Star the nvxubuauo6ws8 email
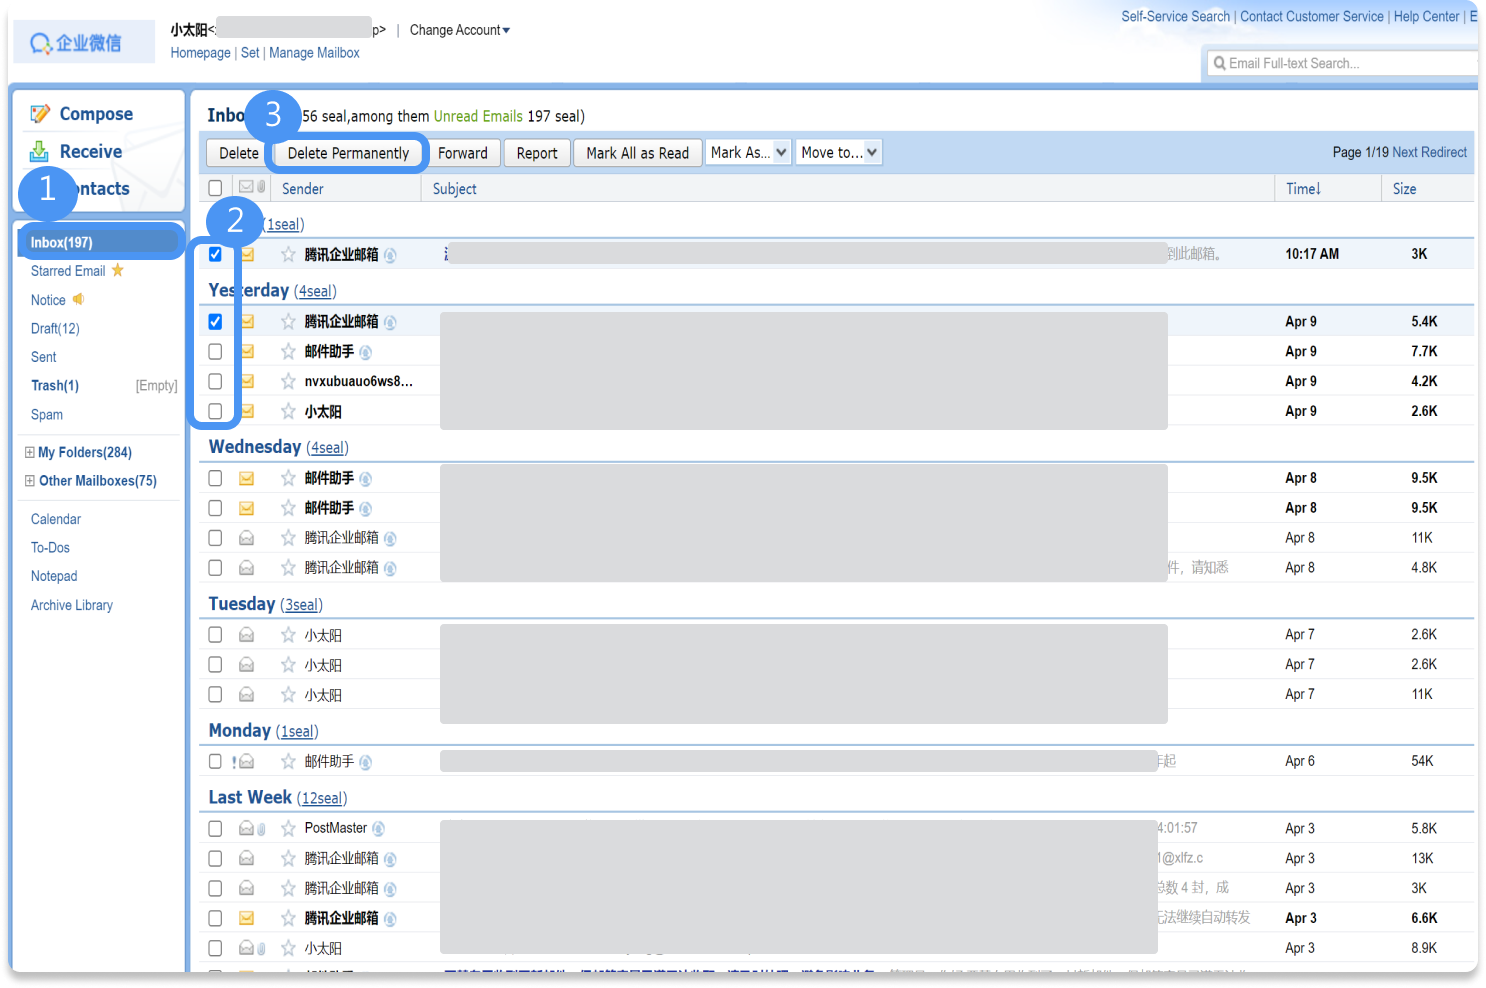1486x988 pixels. pos(288,381)
